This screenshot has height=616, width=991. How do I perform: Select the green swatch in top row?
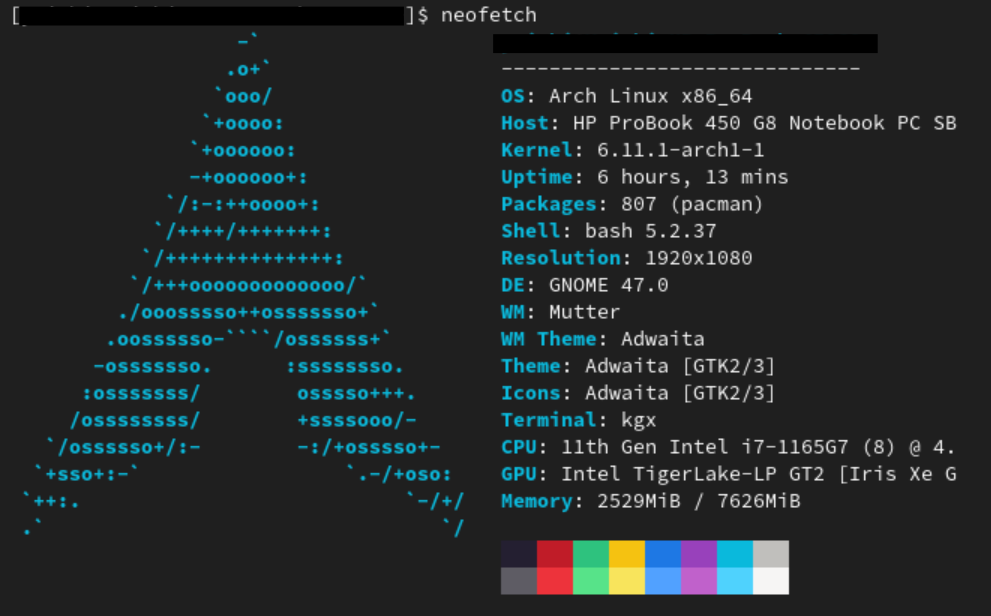click(x=590, y=554)
